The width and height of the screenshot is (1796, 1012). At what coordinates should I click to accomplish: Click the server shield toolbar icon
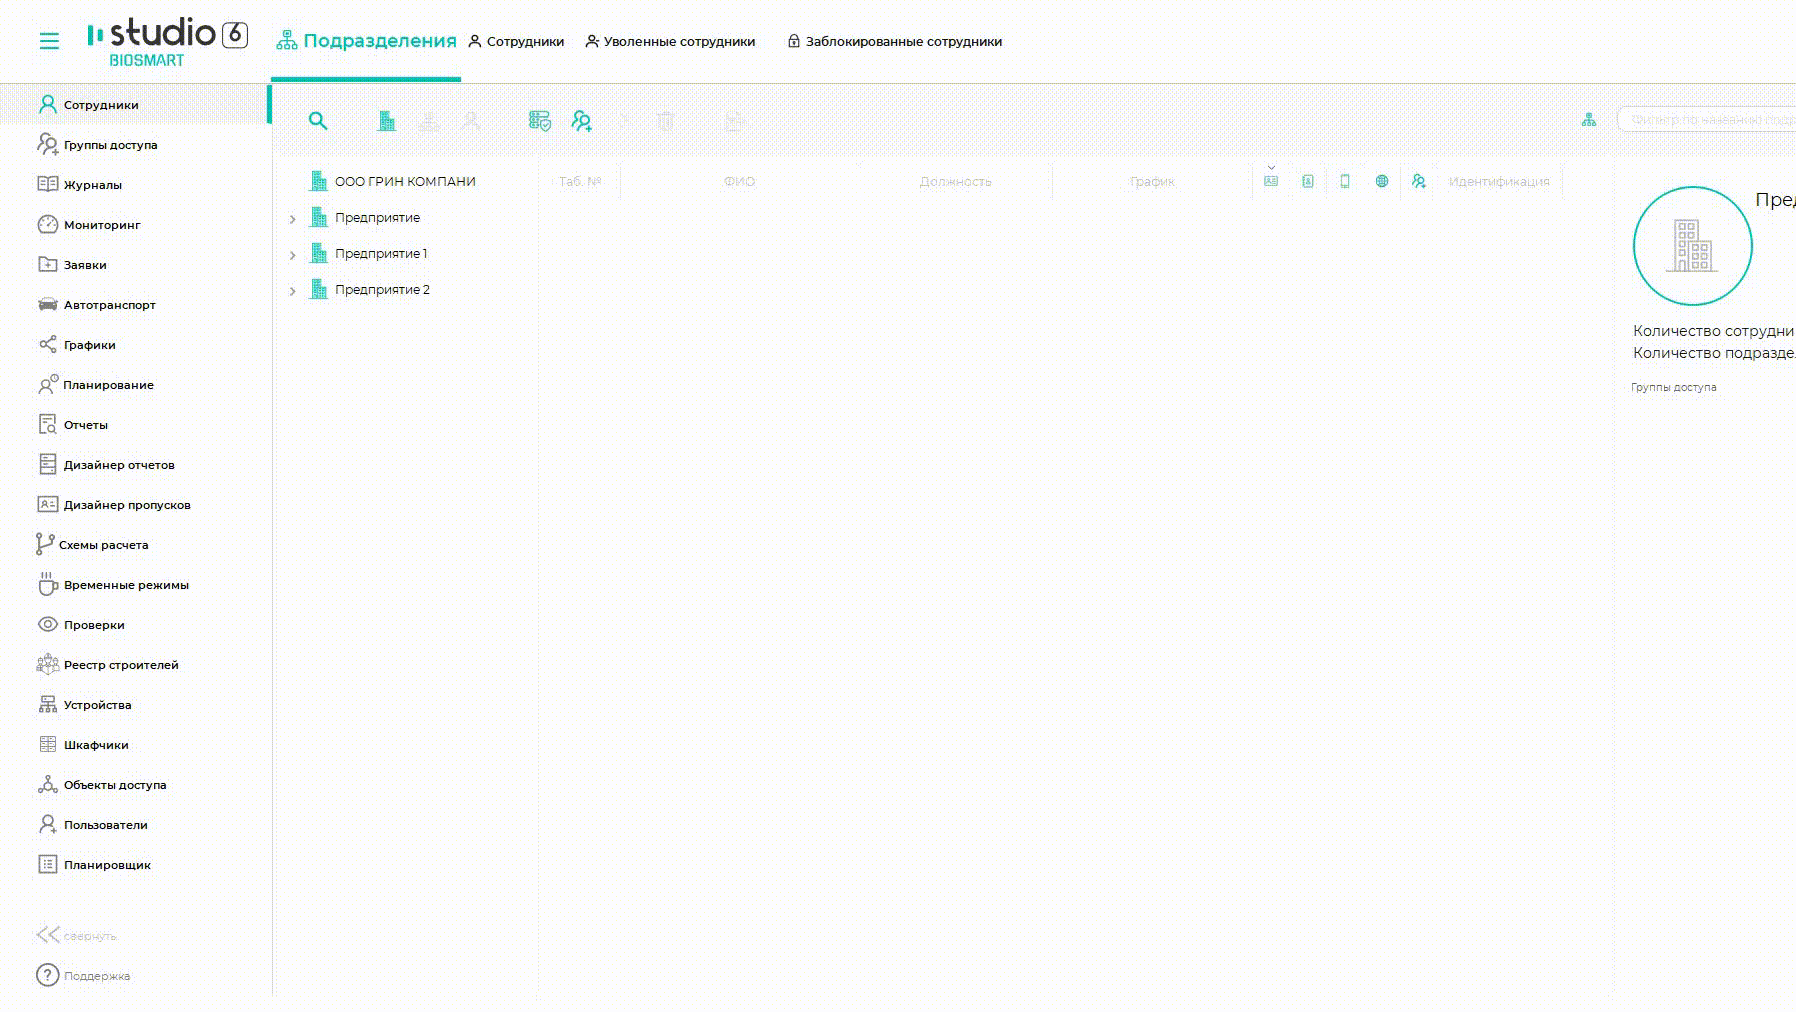click(539, 121)
